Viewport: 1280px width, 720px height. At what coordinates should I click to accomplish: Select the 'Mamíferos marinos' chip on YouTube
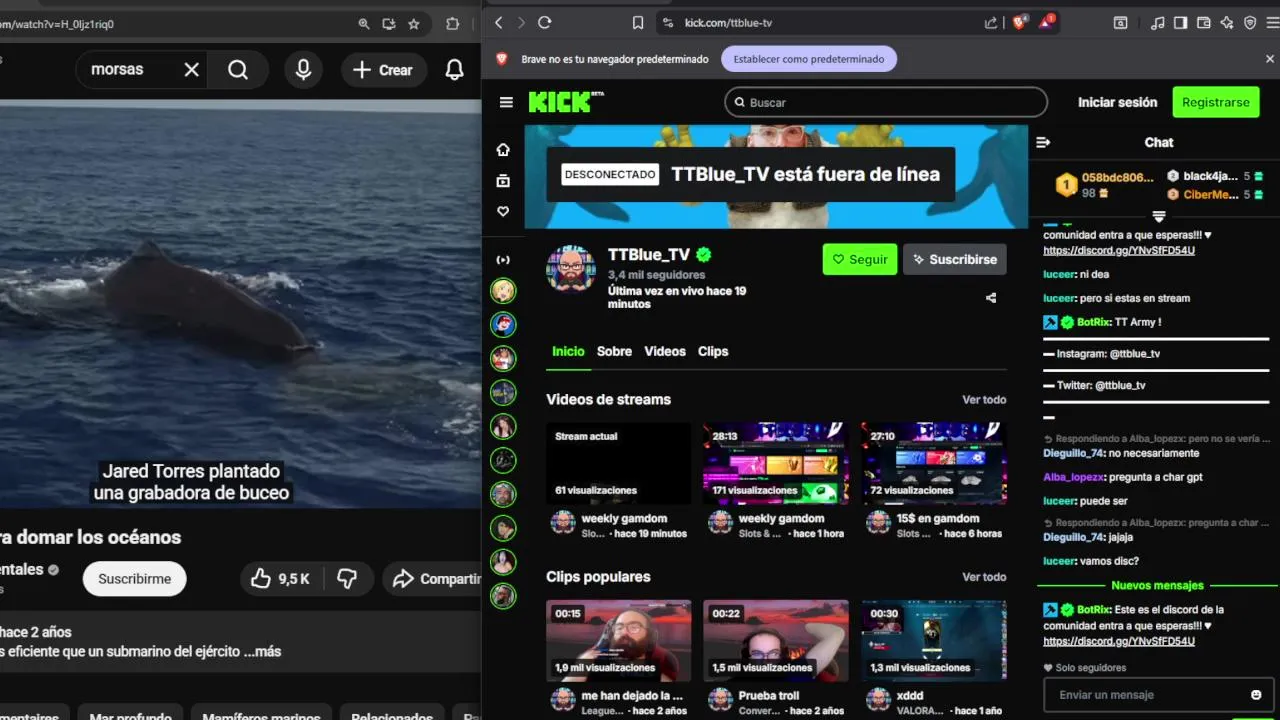261,716
